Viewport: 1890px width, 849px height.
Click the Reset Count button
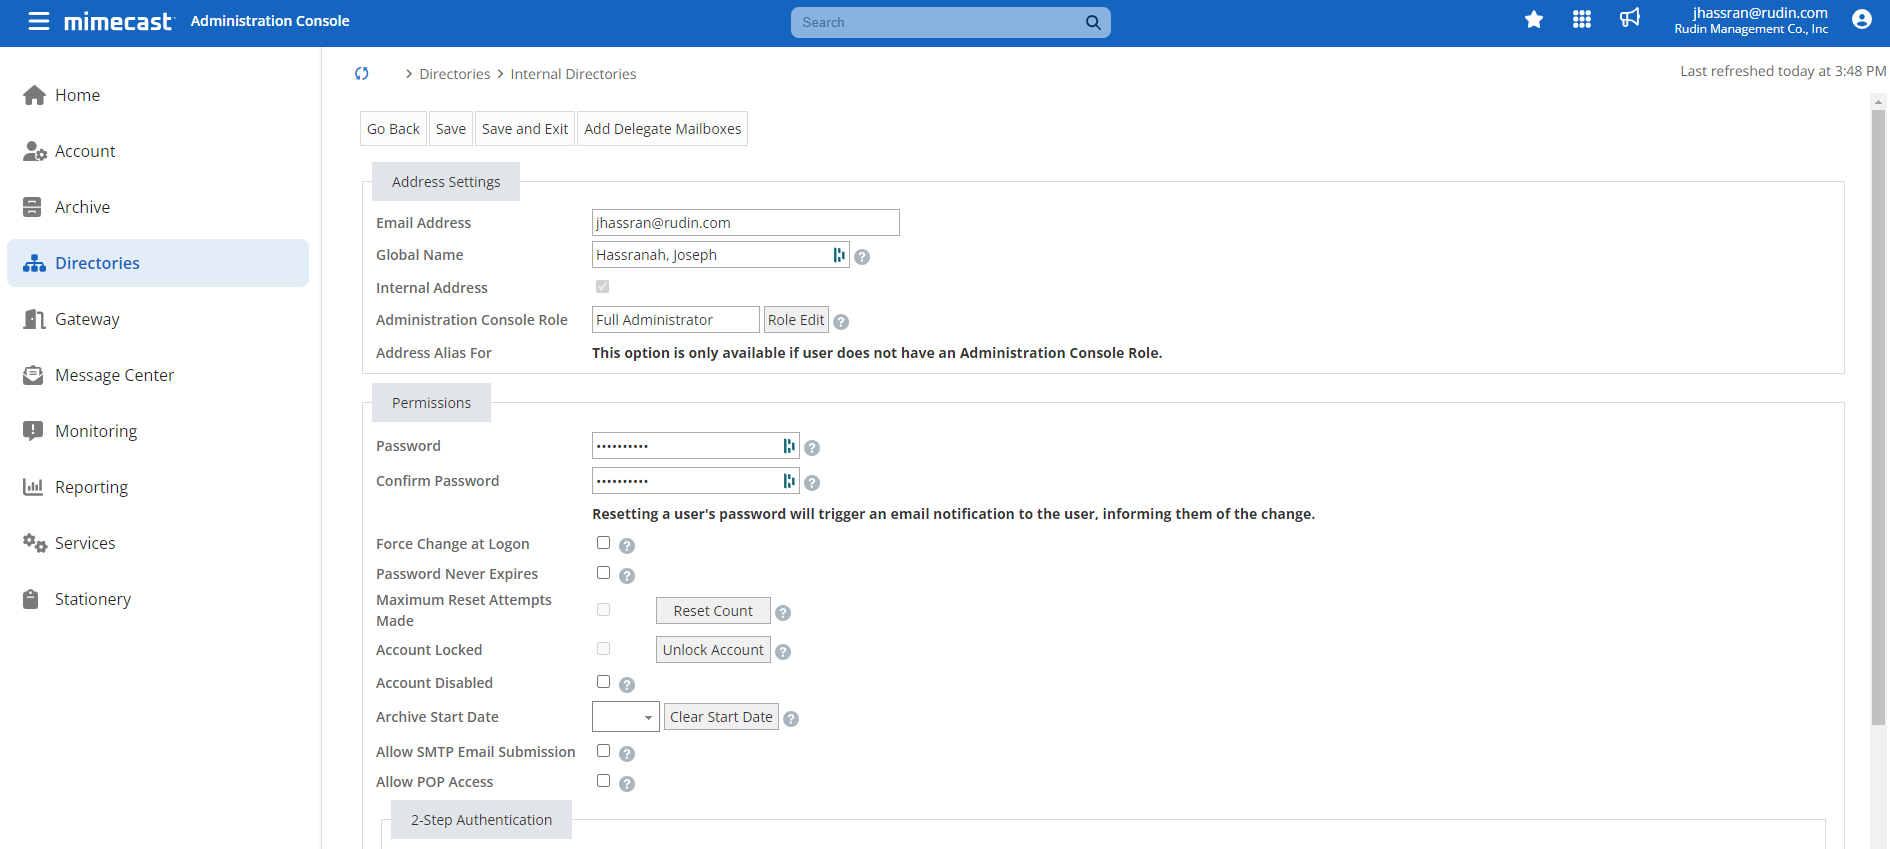(713, 611)
